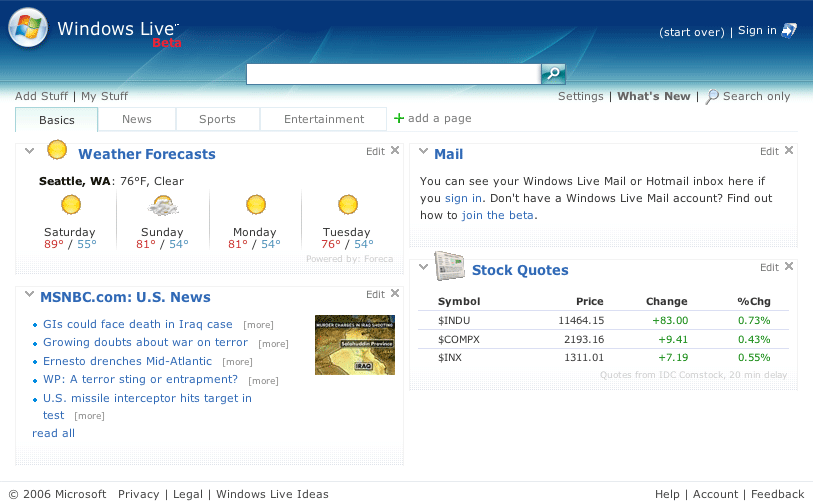Open the Stock Quotes title link
This screenshot has width=813, height=504.
click(x=520, y=270)
